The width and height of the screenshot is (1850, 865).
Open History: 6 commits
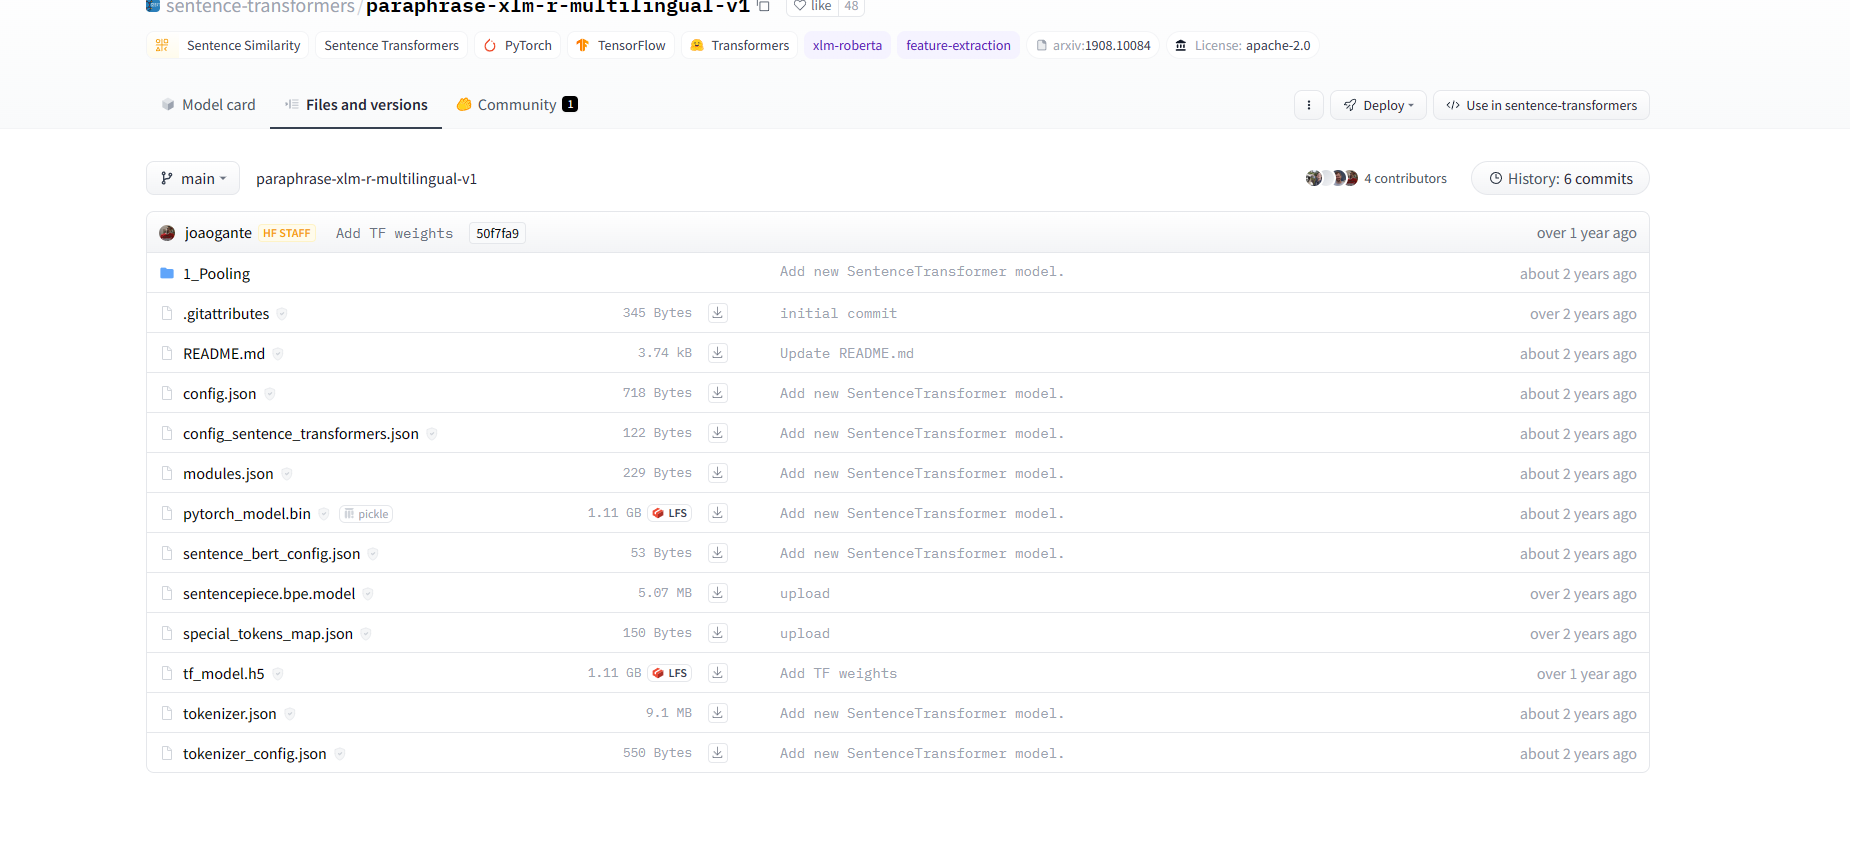(x=1560, y=178)
